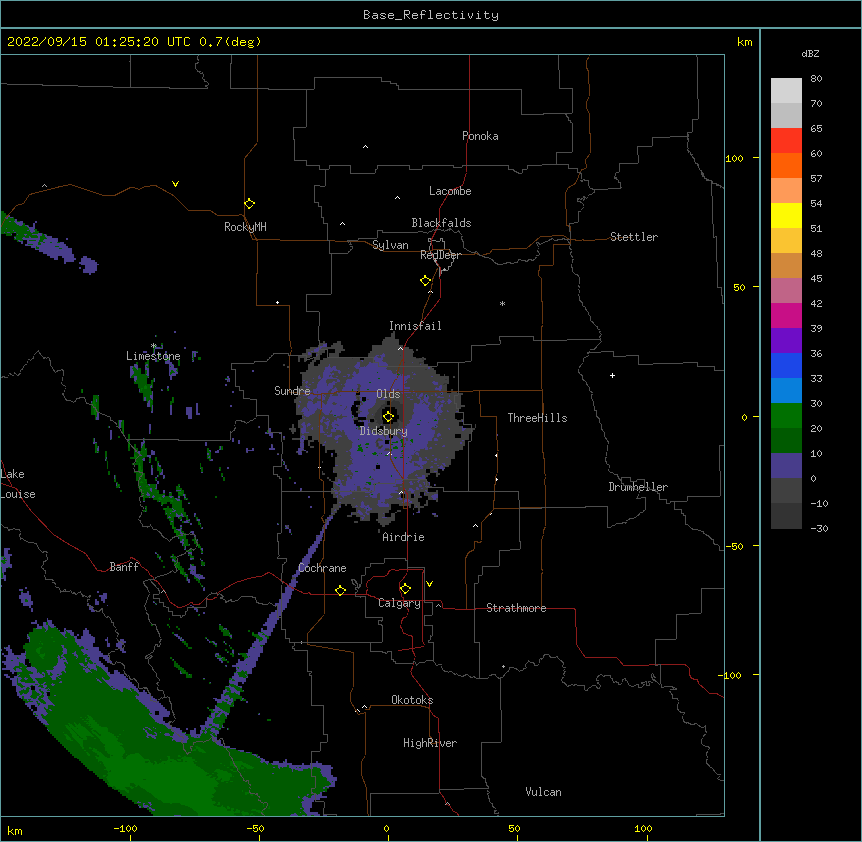Click the yellow diamond marker south of RedDeer
The width and height of the screenshot is (862, 842).
click(425, 281)
